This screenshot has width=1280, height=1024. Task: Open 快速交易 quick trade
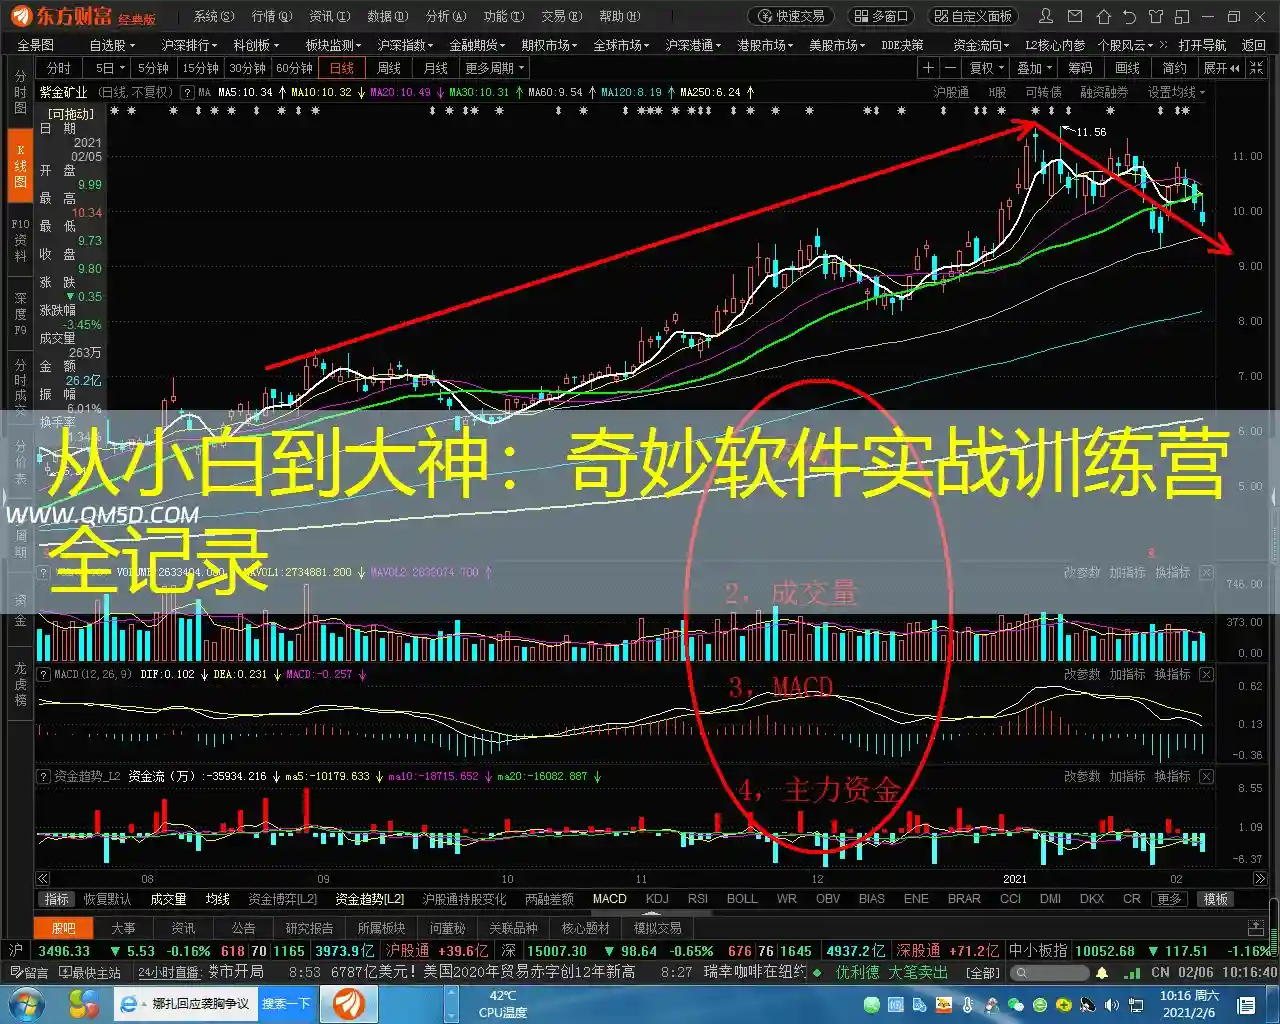point(792,16)
